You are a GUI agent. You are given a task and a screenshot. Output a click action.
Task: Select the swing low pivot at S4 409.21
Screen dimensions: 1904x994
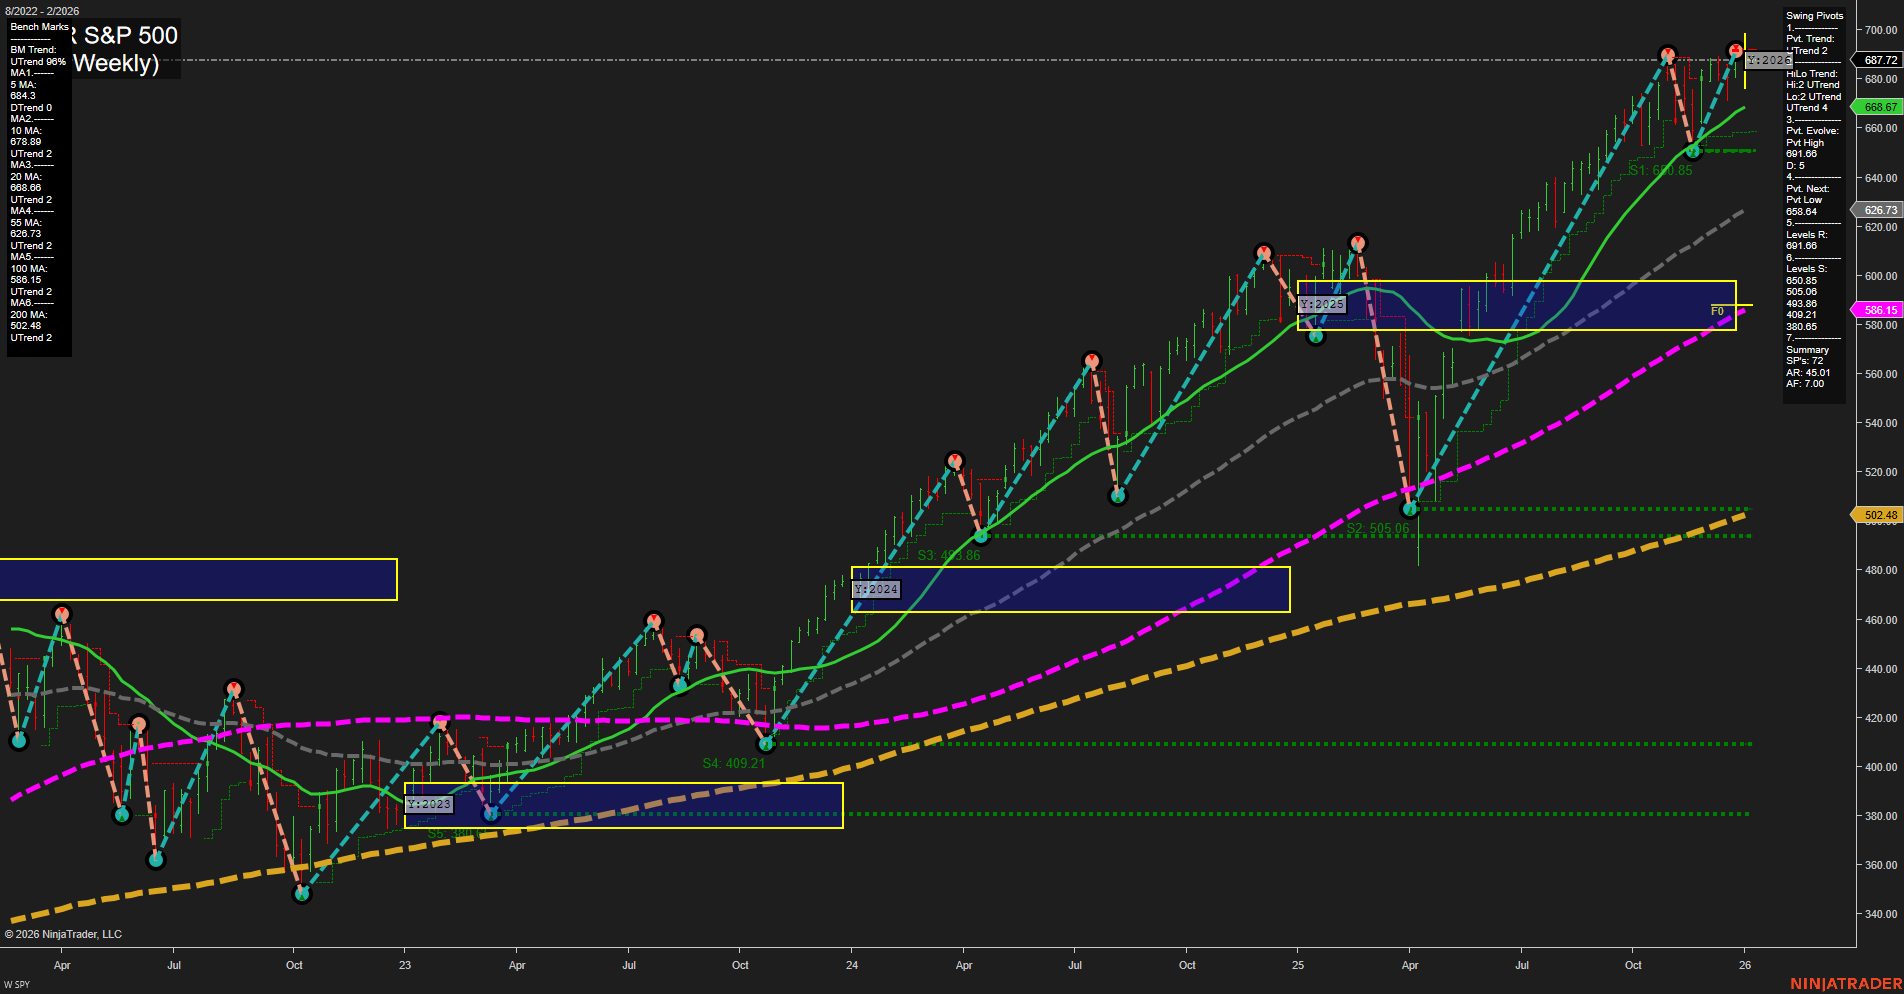766,744
